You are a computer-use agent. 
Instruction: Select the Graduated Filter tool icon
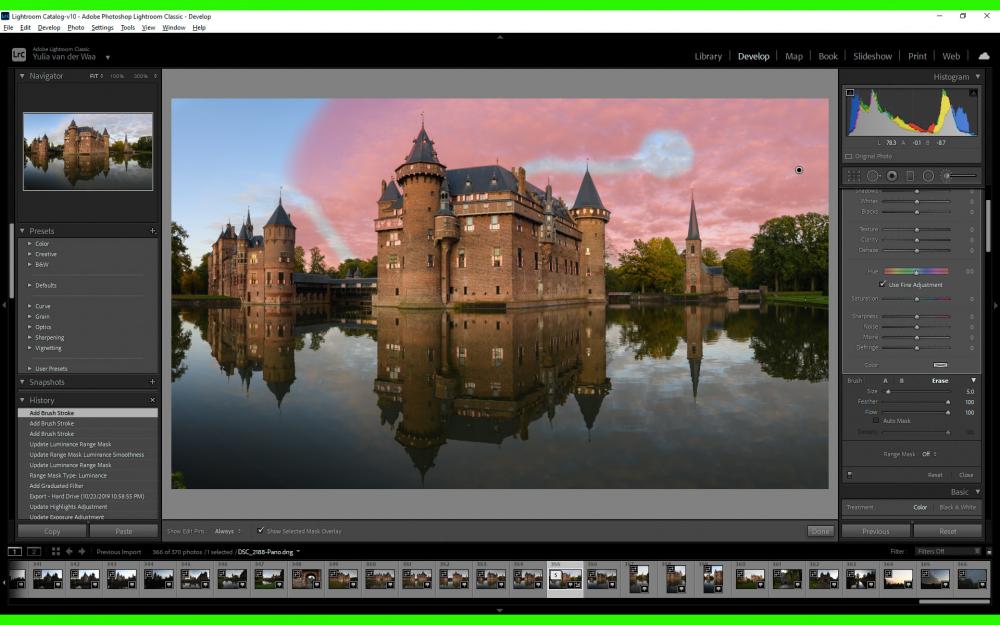coord(910,176)
